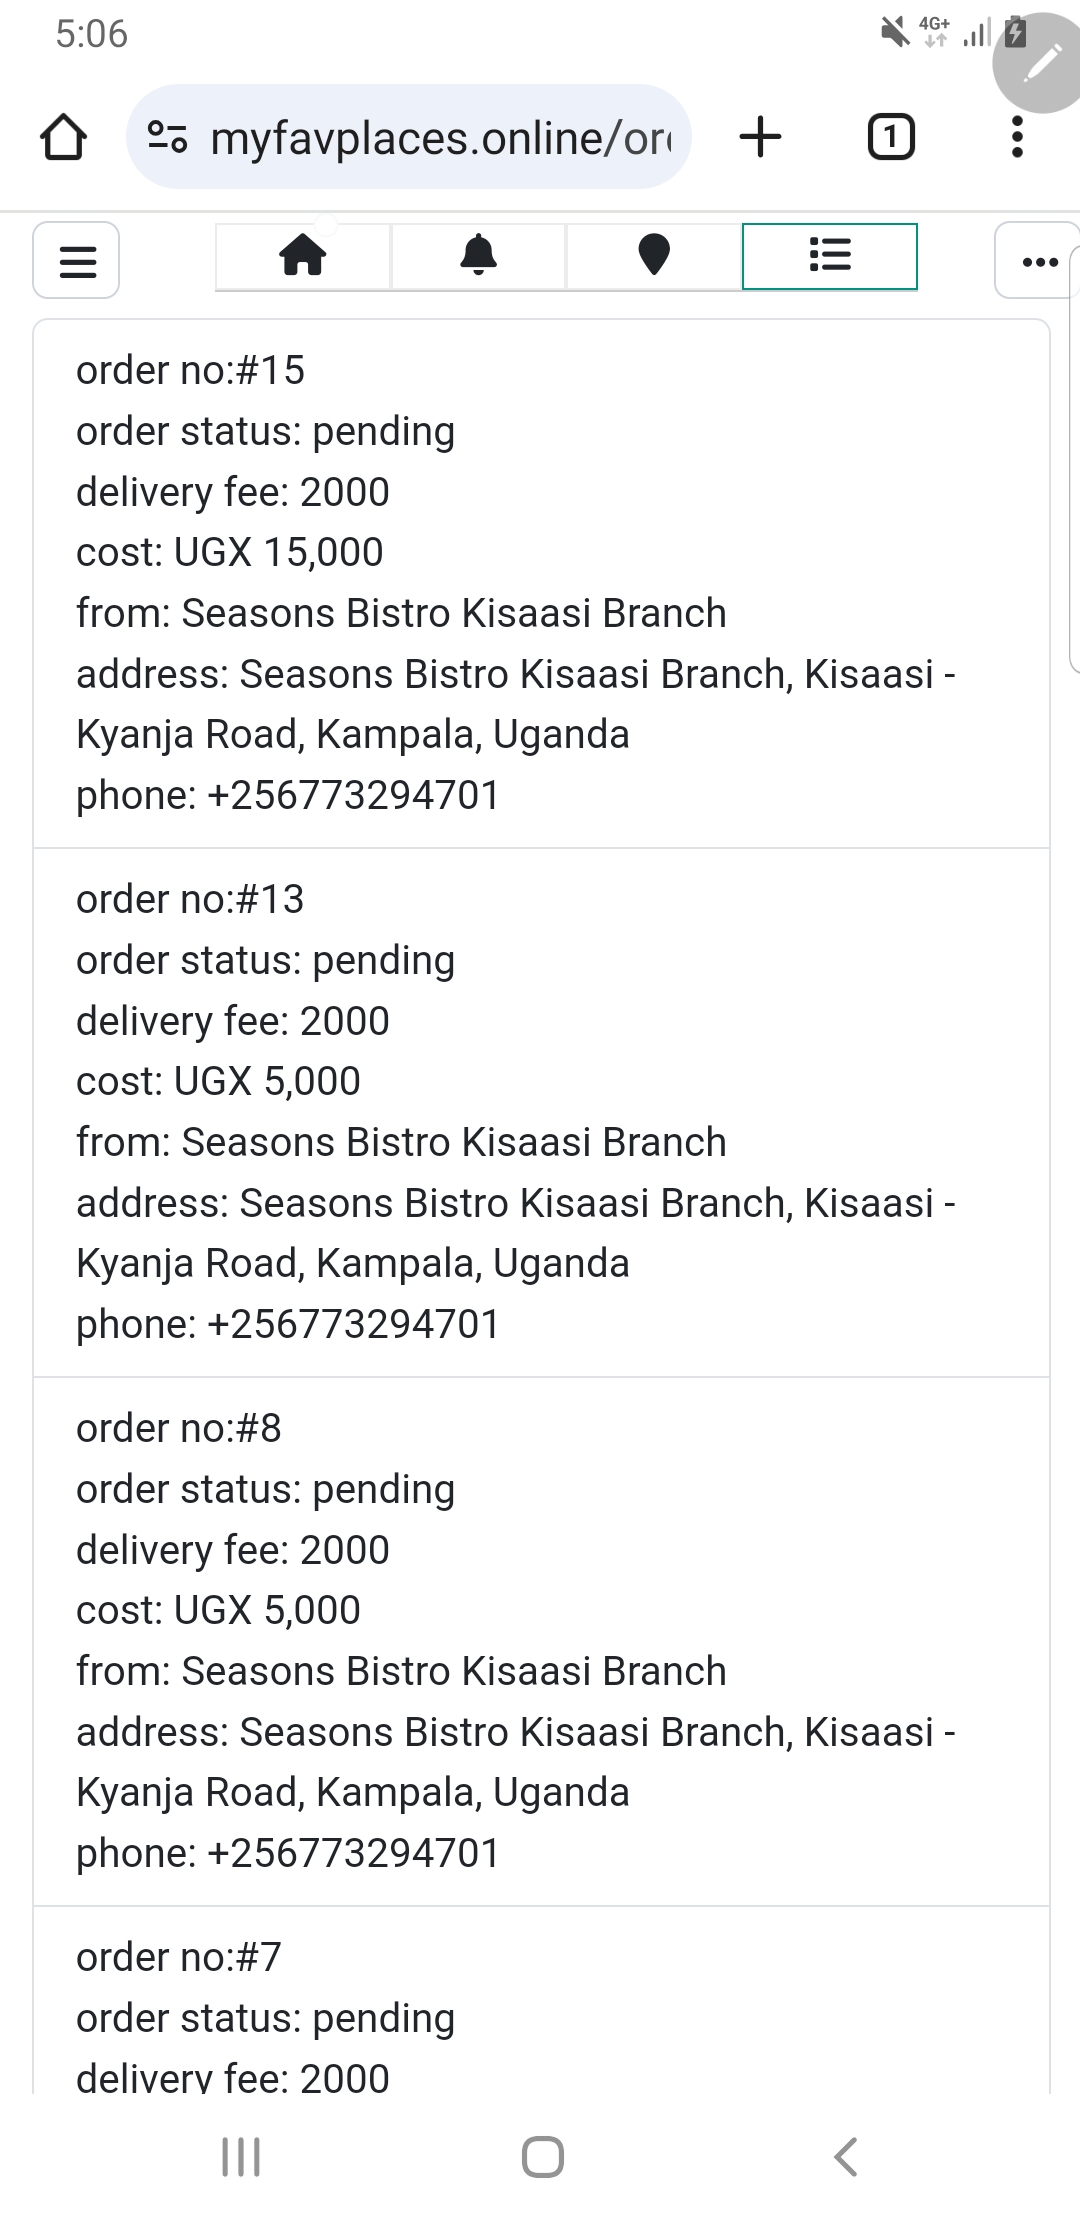The height and width of the screenshot is (2220, 1080).
Task: Open order #13 entry
Action: (541, 1112)
